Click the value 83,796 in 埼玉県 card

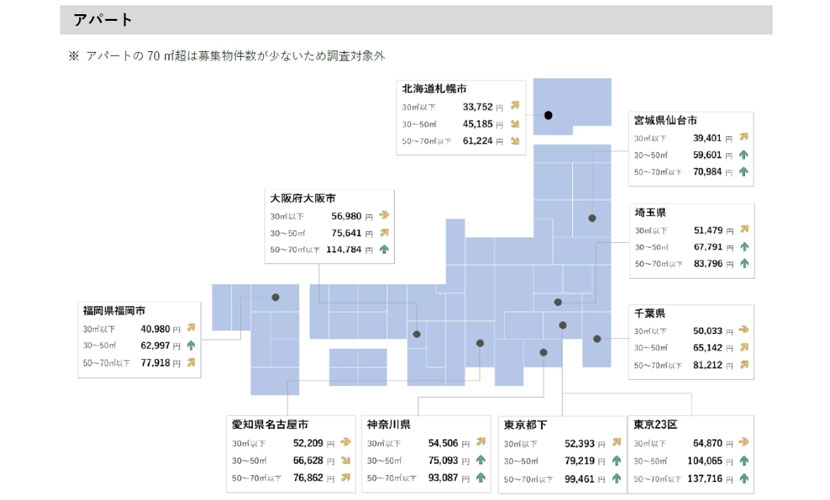pyautogui.click(x=708, y=263)
